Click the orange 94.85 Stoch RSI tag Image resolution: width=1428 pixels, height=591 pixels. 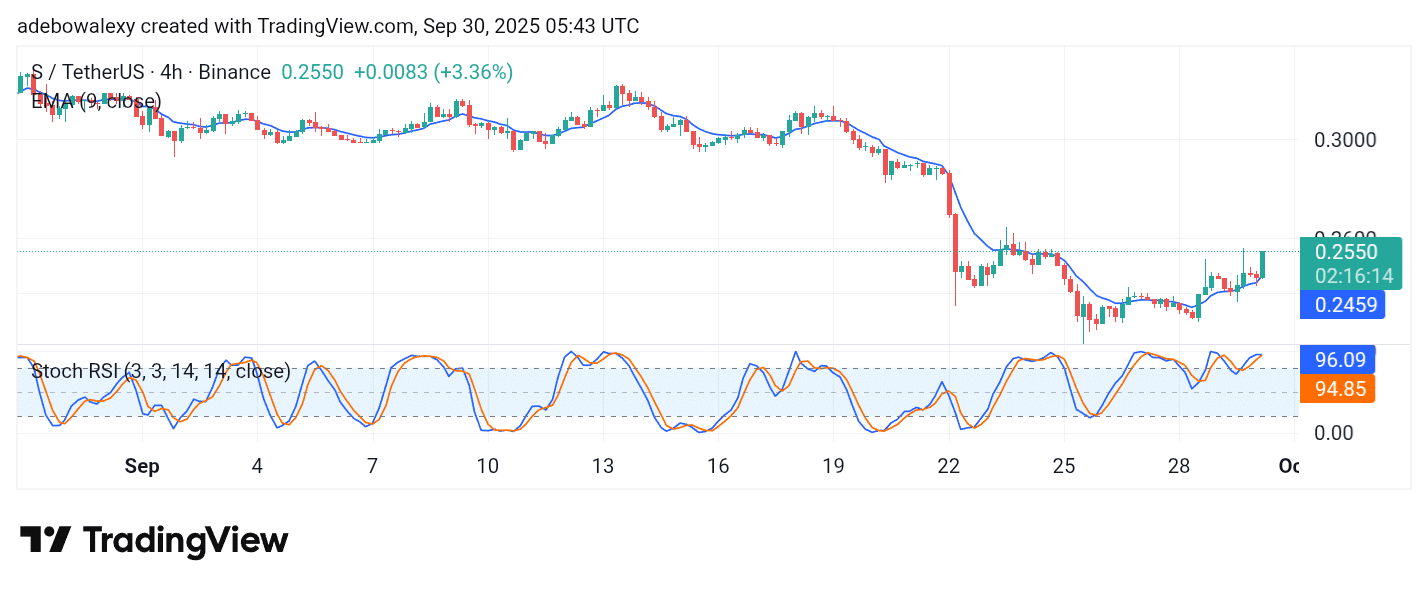[1340, 389]
